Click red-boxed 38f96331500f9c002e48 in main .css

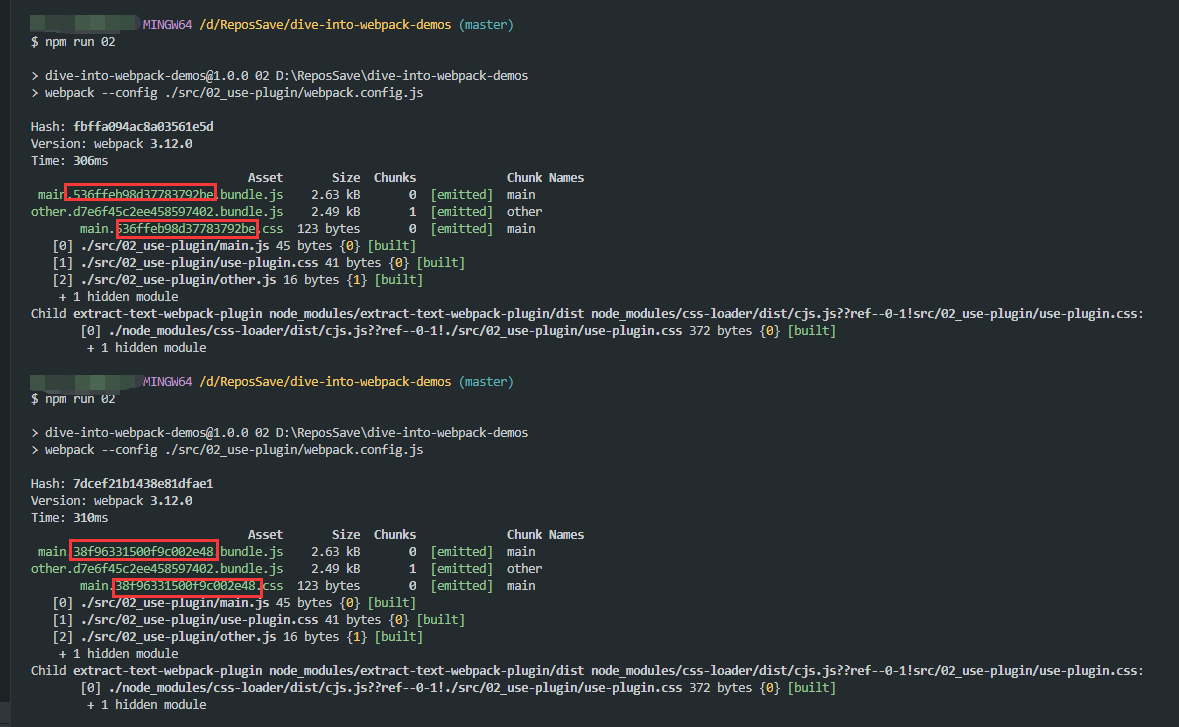[x=187, y=586]
